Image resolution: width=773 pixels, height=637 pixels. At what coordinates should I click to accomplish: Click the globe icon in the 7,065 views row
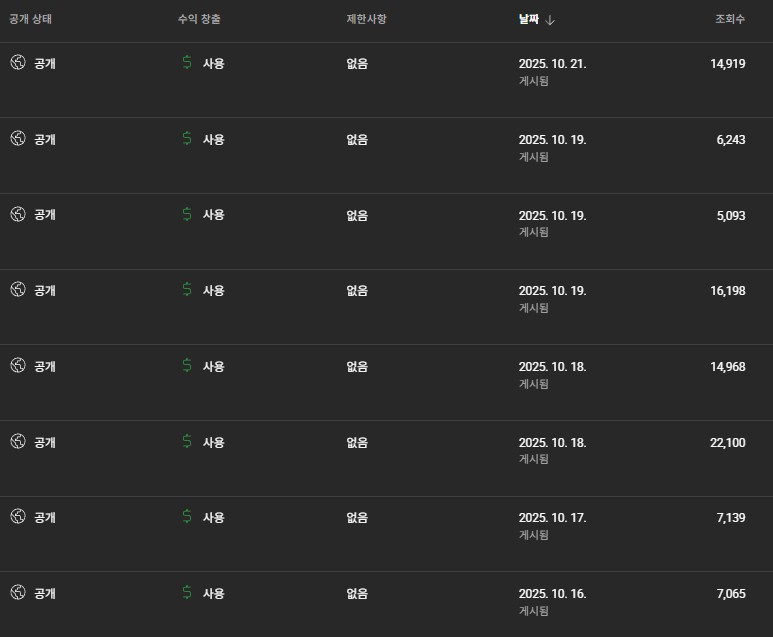pos(17,592)
